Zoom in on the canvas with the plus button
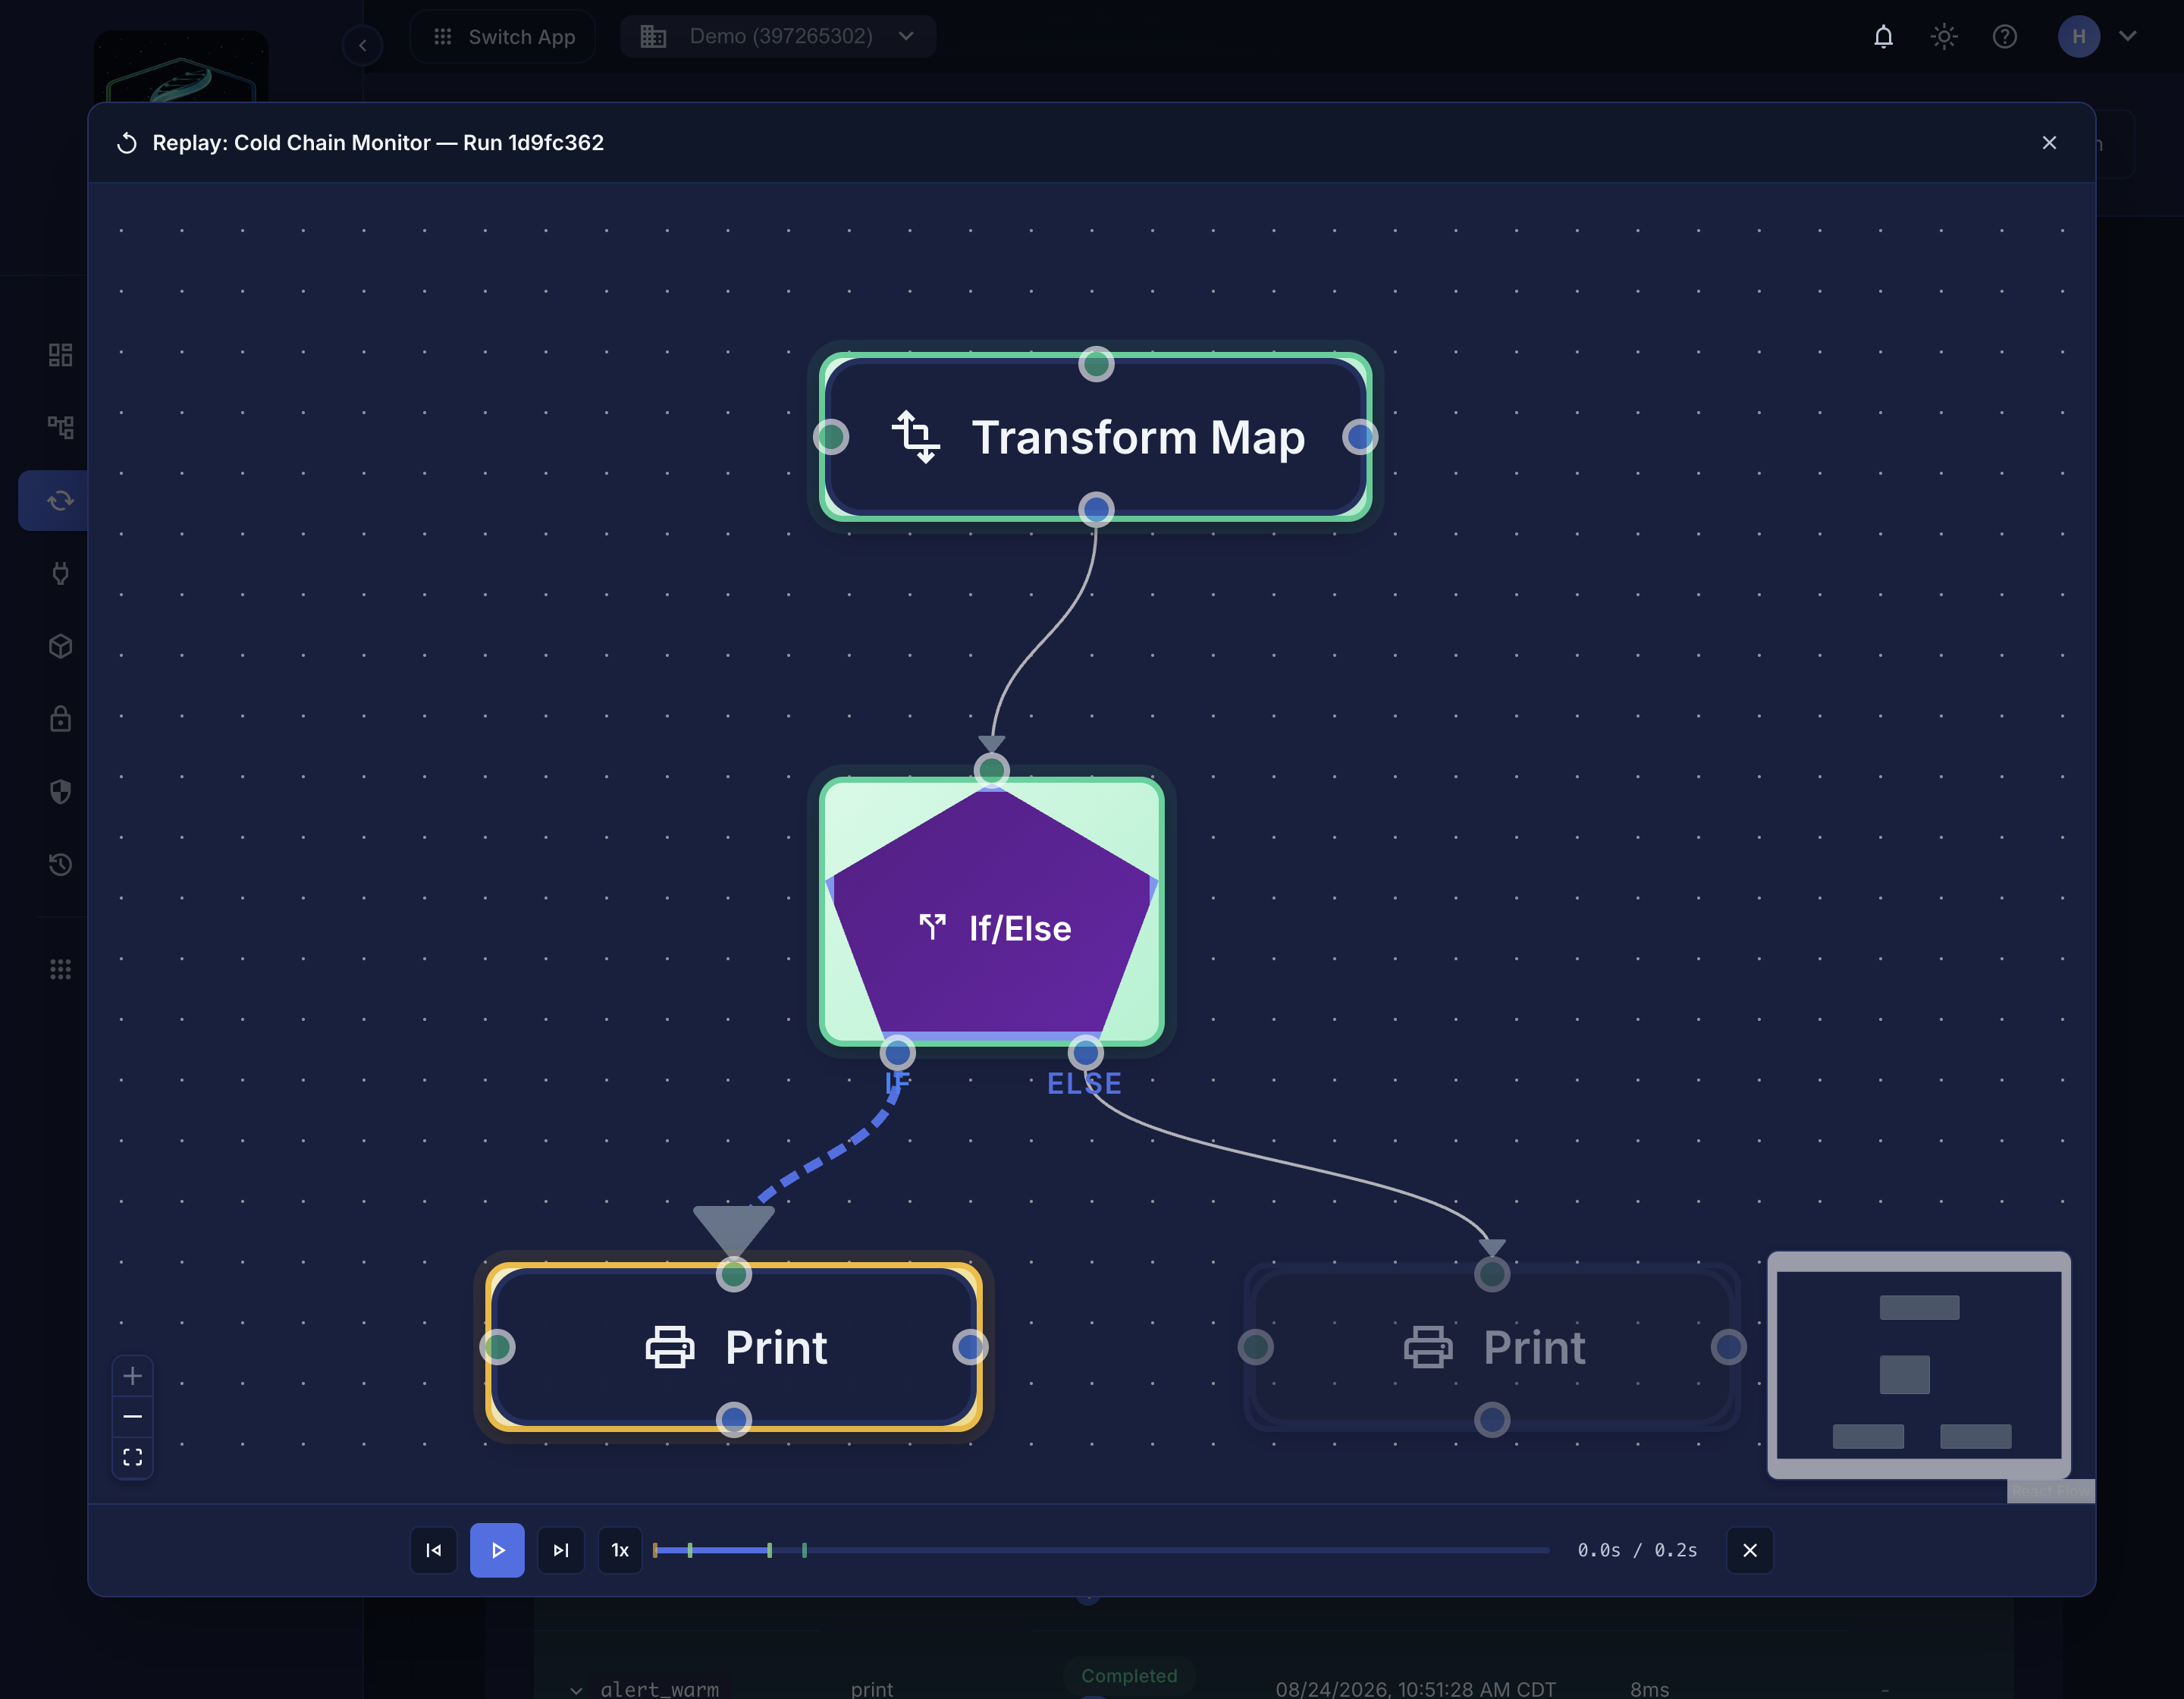 click(x=133, y=1376)
